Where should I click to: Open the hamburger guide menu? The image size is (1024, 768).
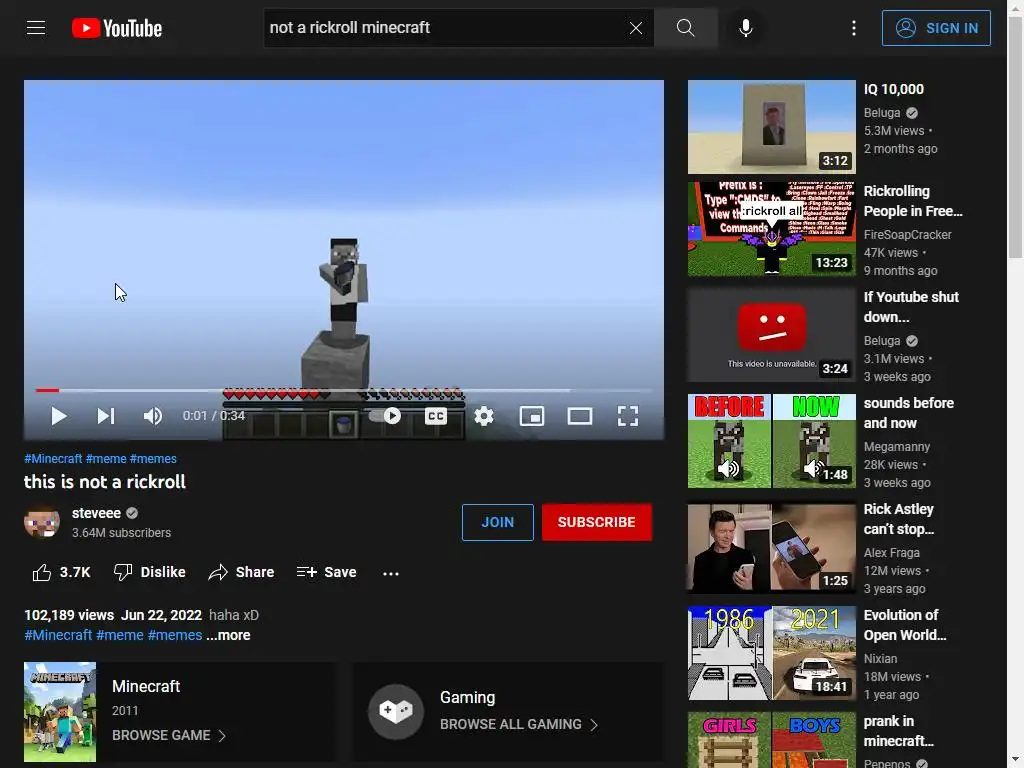[36, 28]
